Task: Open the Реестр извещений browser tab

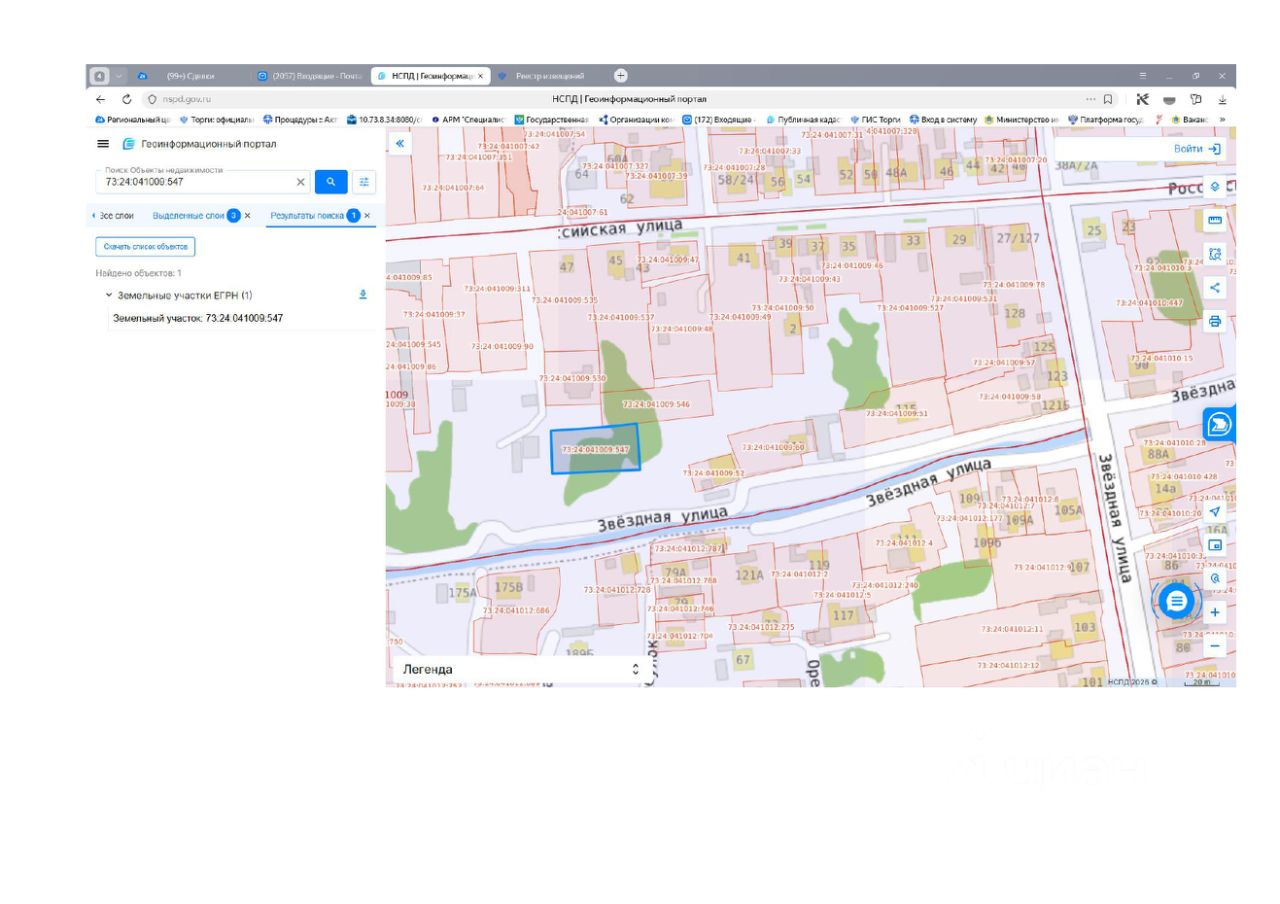Action: tap(549, 76)
